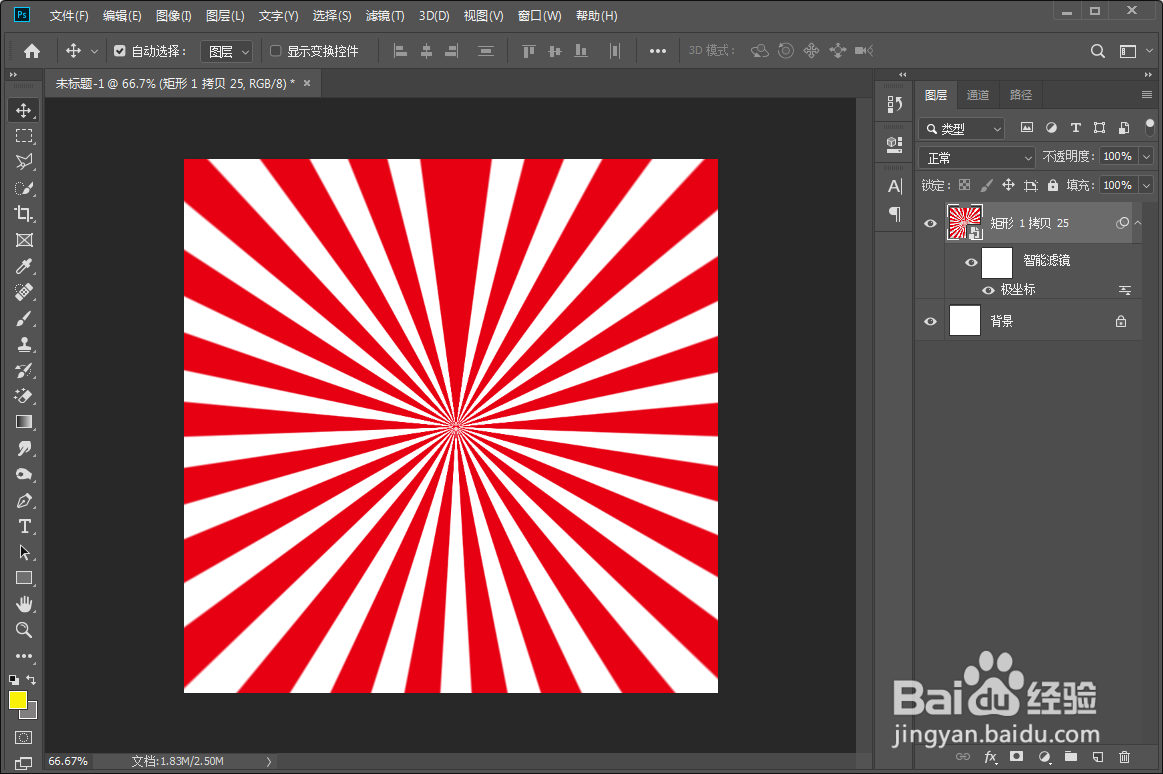Screen dimensions: 1163x774
Task: Select the Rectangle shape tool
Action: pos(24,578)
